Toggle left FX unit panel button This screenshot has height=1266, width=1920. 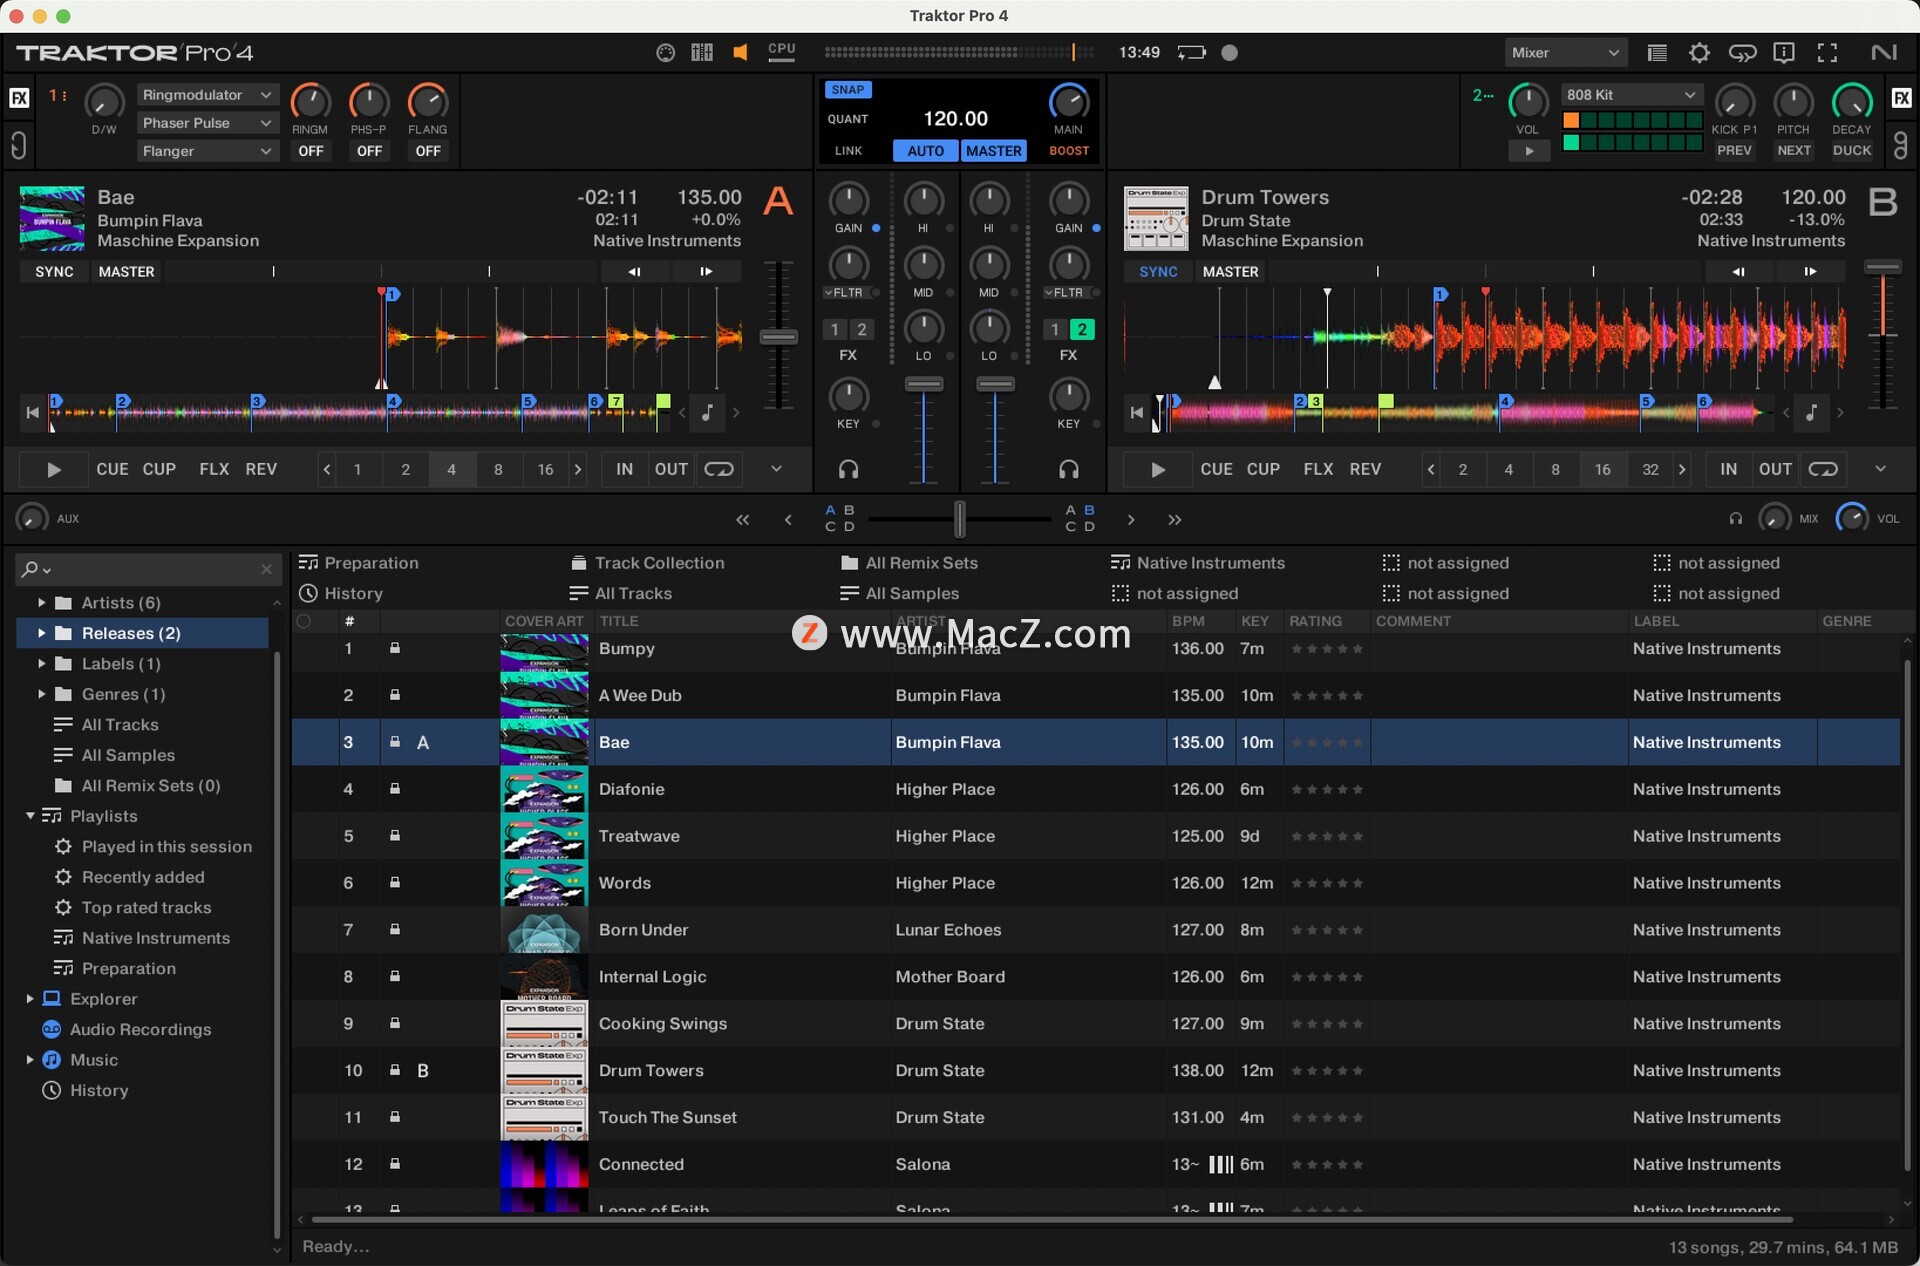[x=19, y=97]
